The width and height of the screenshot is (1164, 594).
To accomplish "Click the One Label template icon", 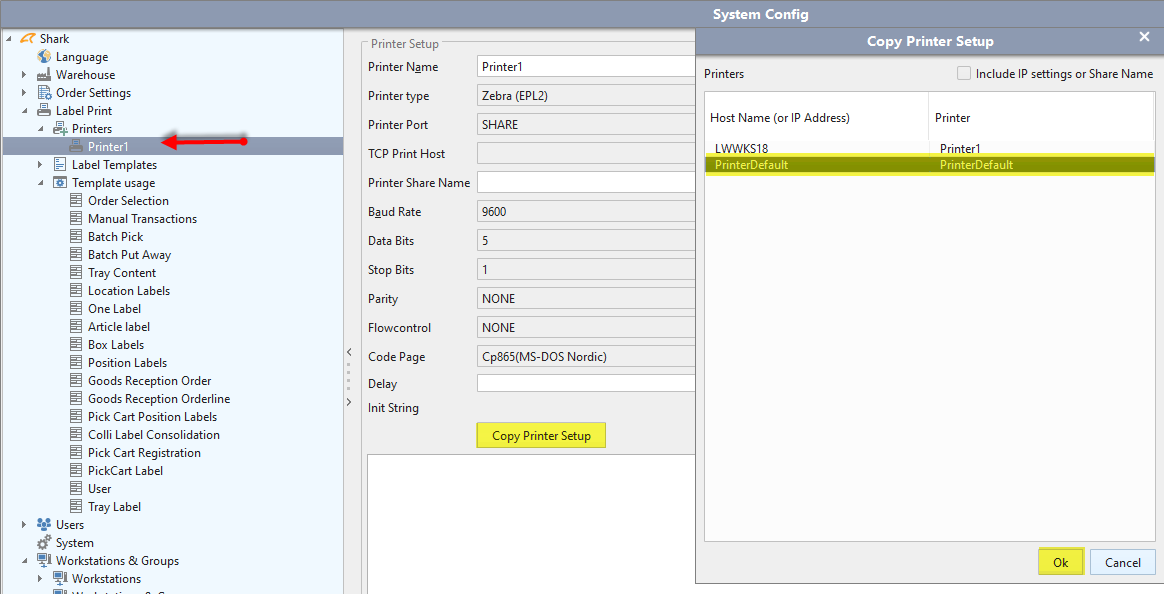I will tap(76, 308).
